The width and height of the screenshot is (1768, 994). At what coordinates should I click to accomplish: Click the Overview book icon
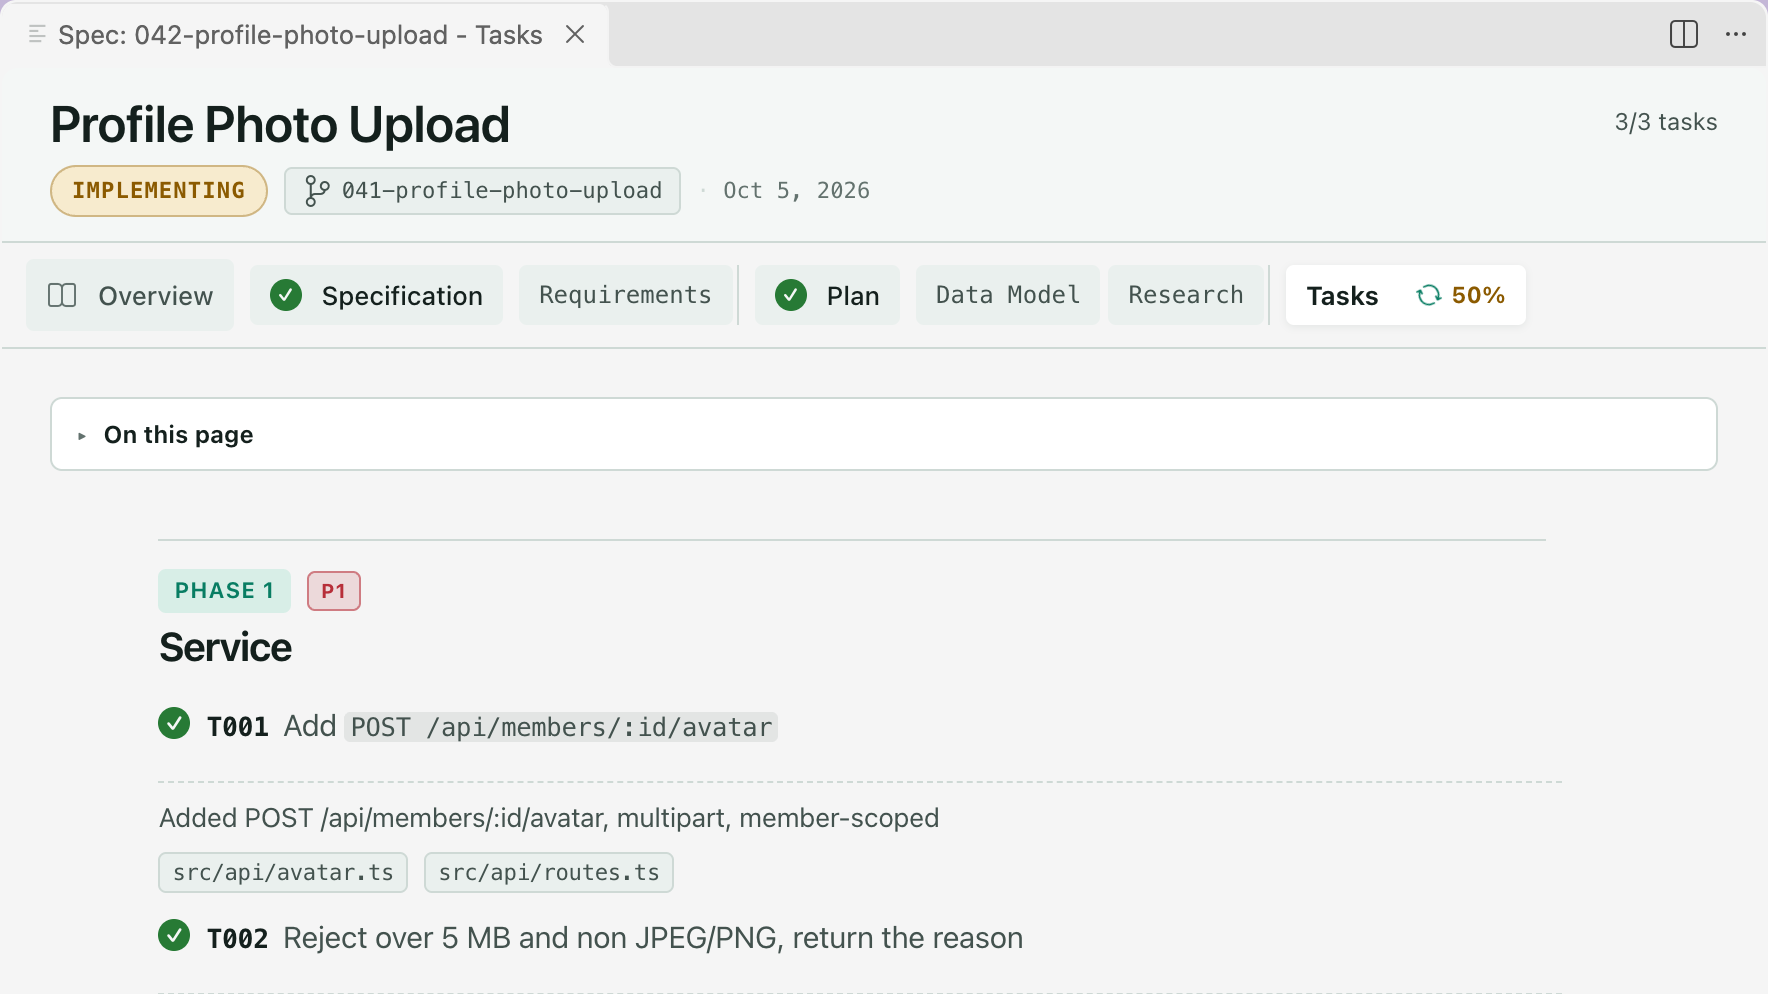pos(62,295)
